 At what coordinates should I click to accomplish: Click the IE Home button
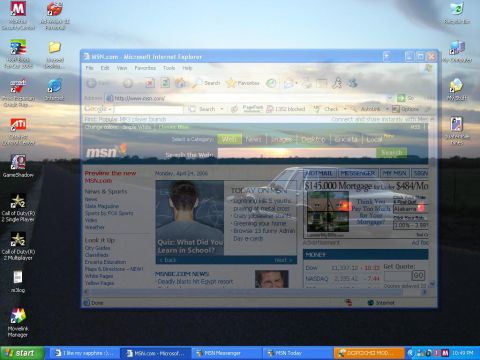pos(180,83)
